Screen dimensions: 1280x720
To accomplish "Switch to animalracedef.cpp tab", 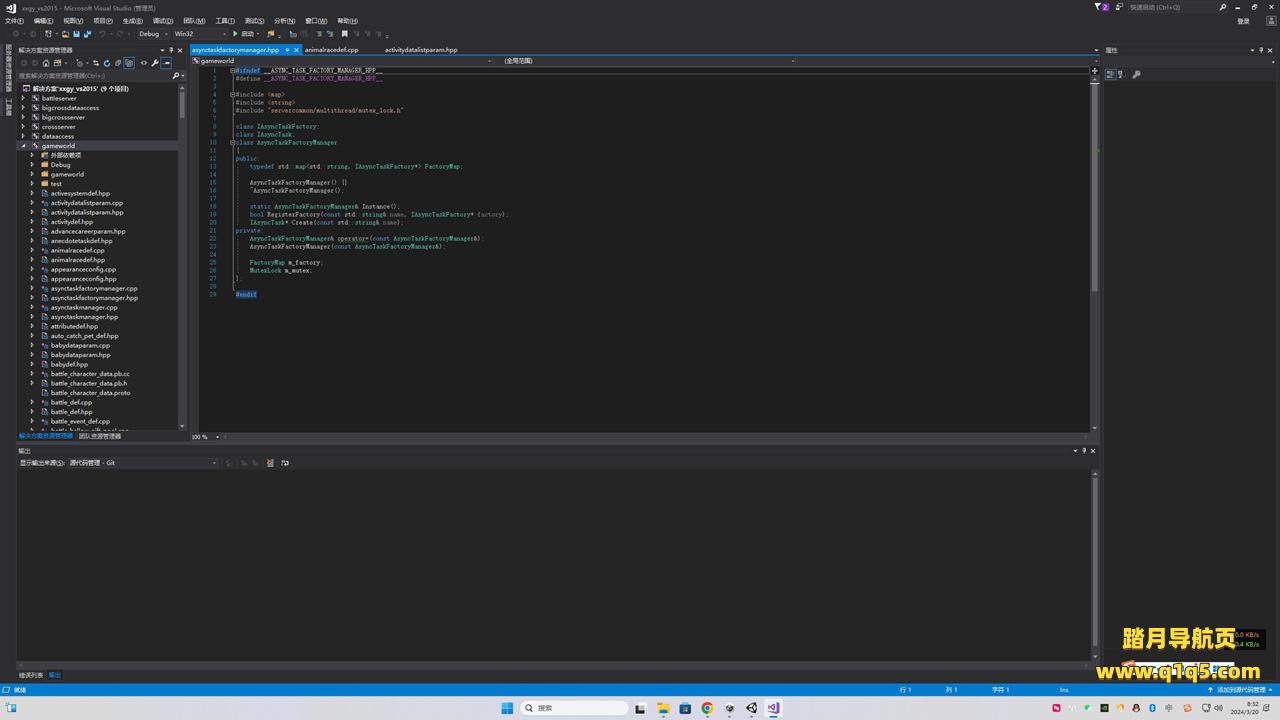I will pos(331,49).
